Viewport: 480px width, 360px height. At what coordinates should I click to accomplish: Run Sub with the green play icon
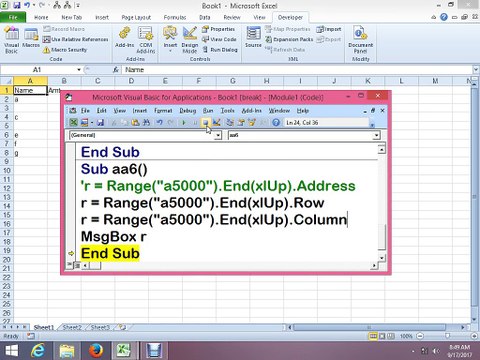click(184, 123)
